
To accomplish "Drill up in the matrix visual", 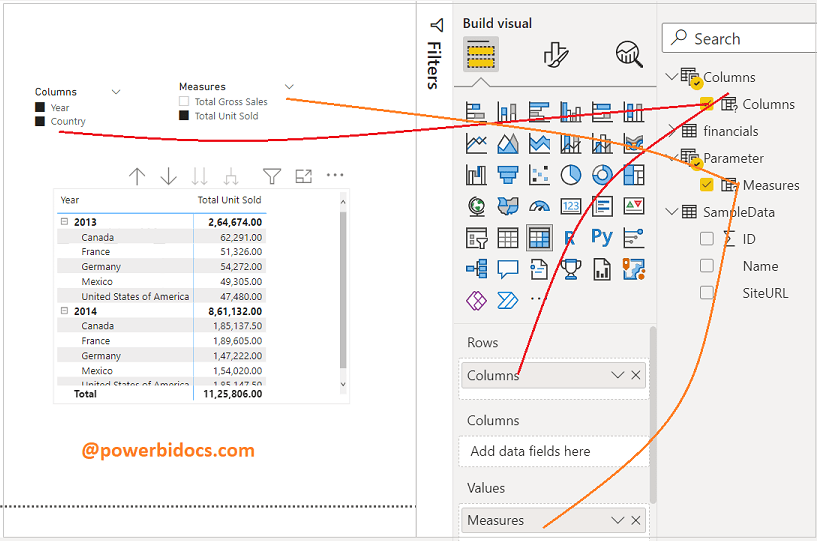I will 137,176.
